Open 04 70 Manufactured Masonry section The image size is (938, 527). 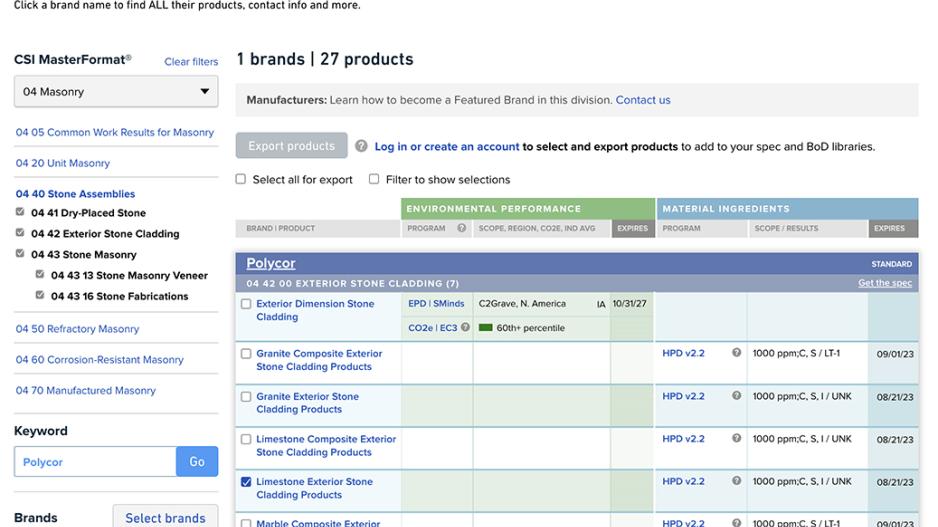86,391
